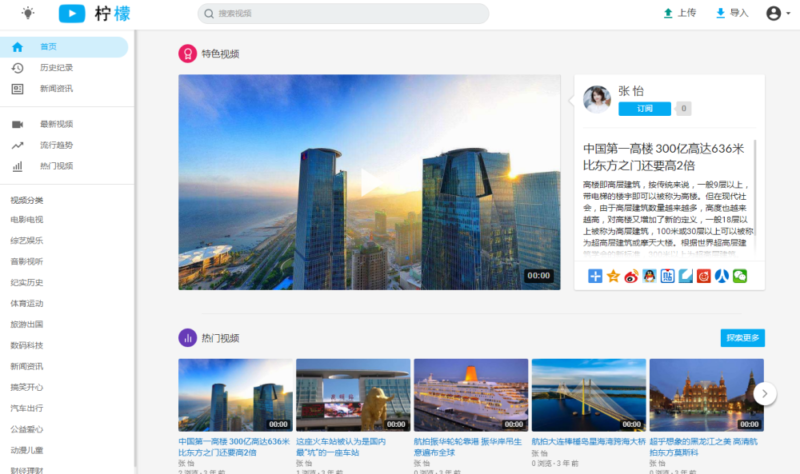Toggle the lightbulb theme icon

(28, 13)
